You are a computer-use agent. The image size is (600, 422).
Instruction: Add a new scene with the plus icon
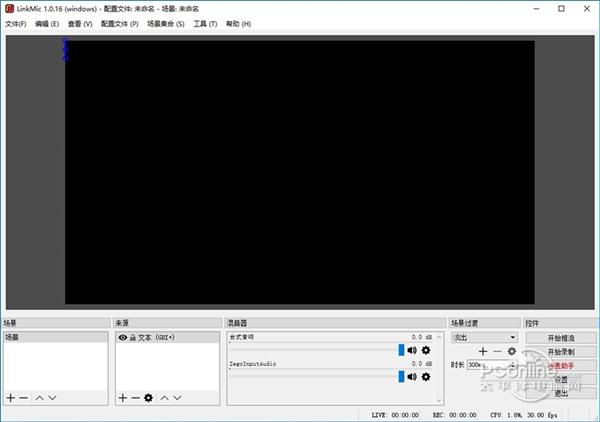pyautogui.click(x=11, y=398)
